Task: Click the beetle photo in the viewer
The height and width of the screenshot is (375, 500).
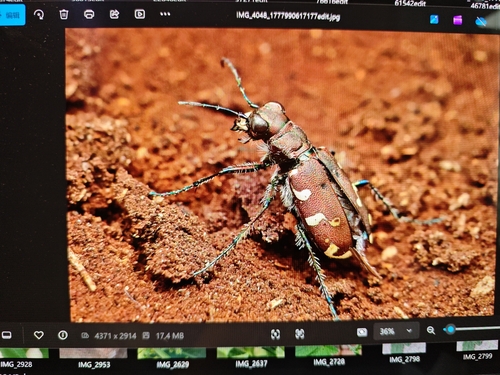Action: [282, 174]
